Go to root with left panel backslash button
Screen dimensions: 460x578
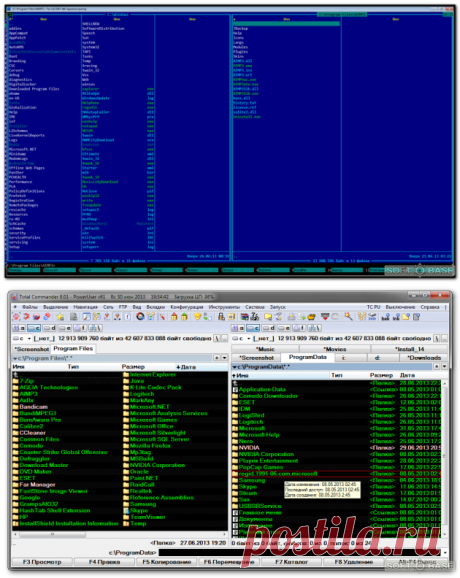(x=217, y=338)
